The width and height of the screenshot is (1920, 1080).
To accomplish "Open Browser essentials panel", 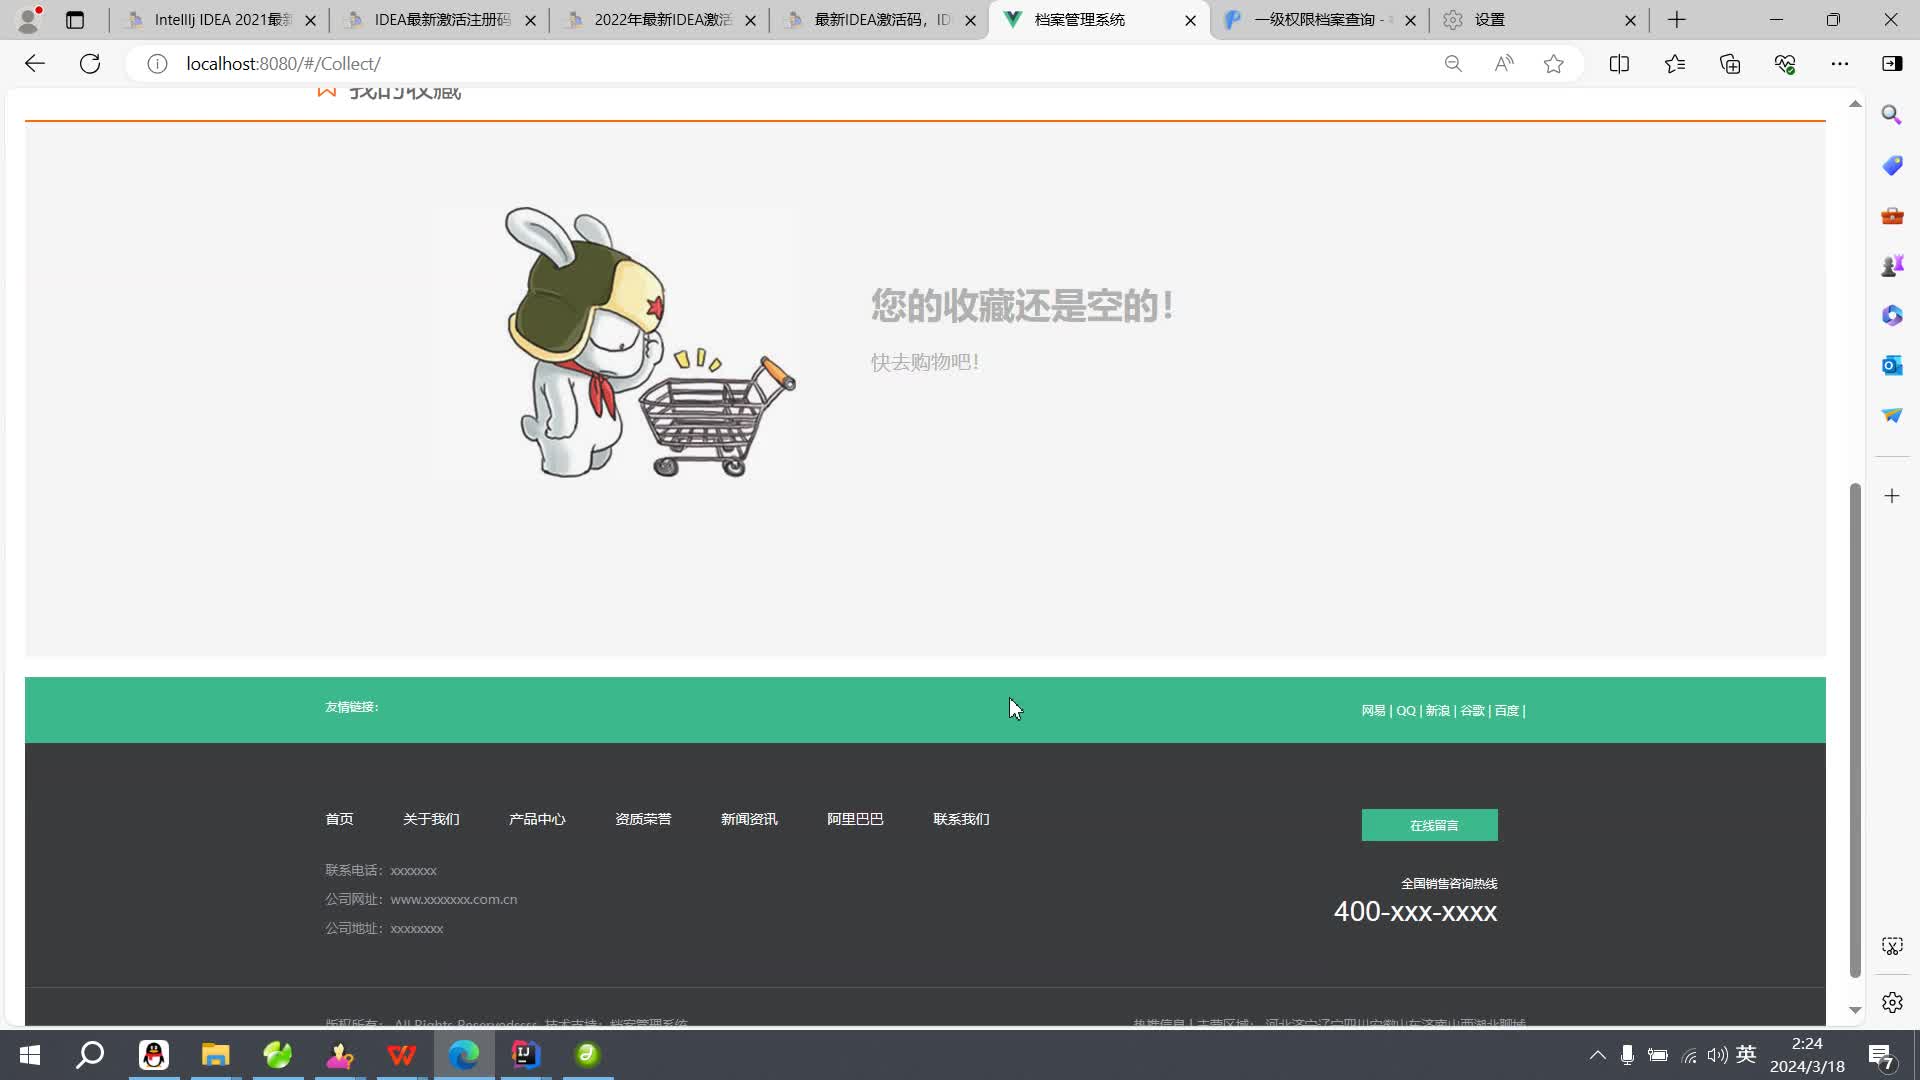I will [1785, 63].
